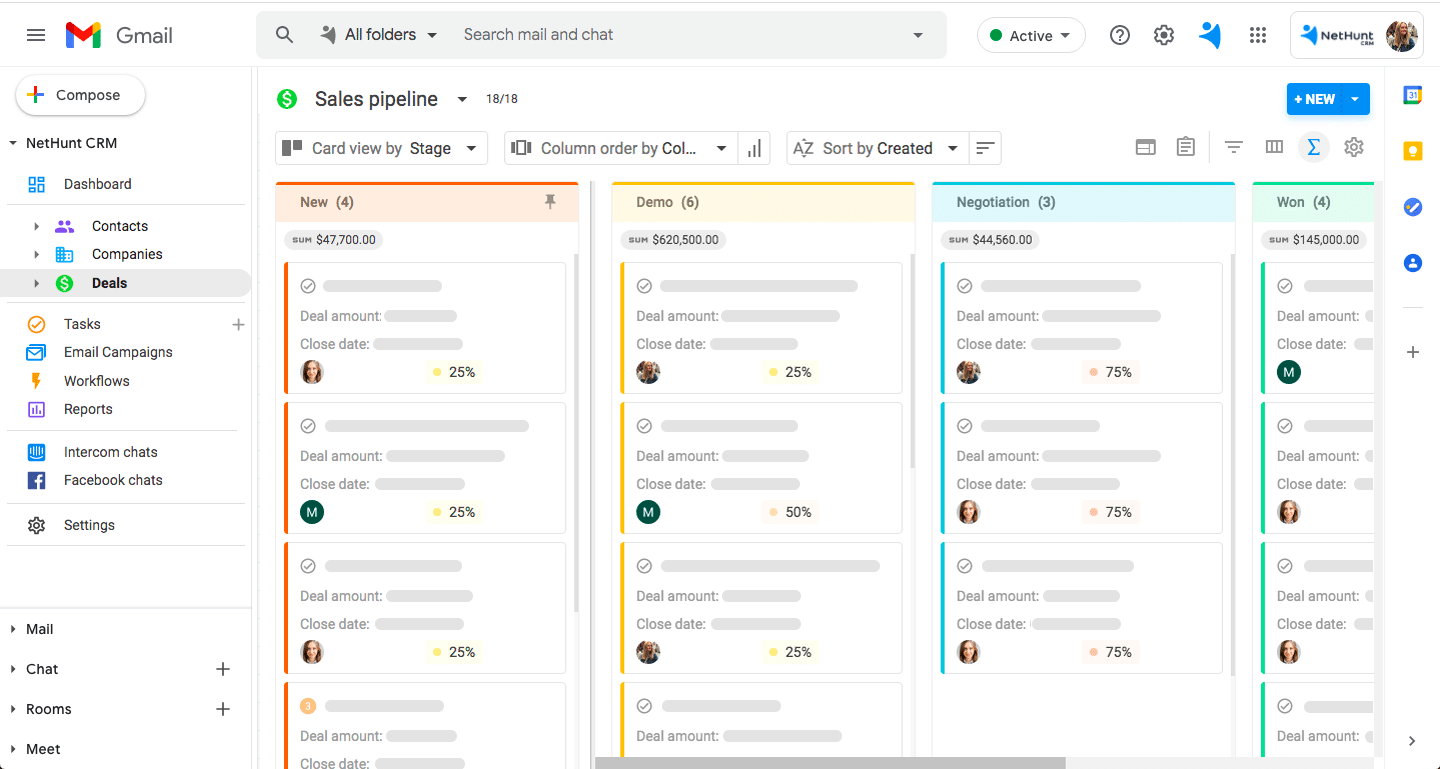1440x769 pixels.
Task: Expand the Contacts folder tree arrow
Action: (37, 226)
